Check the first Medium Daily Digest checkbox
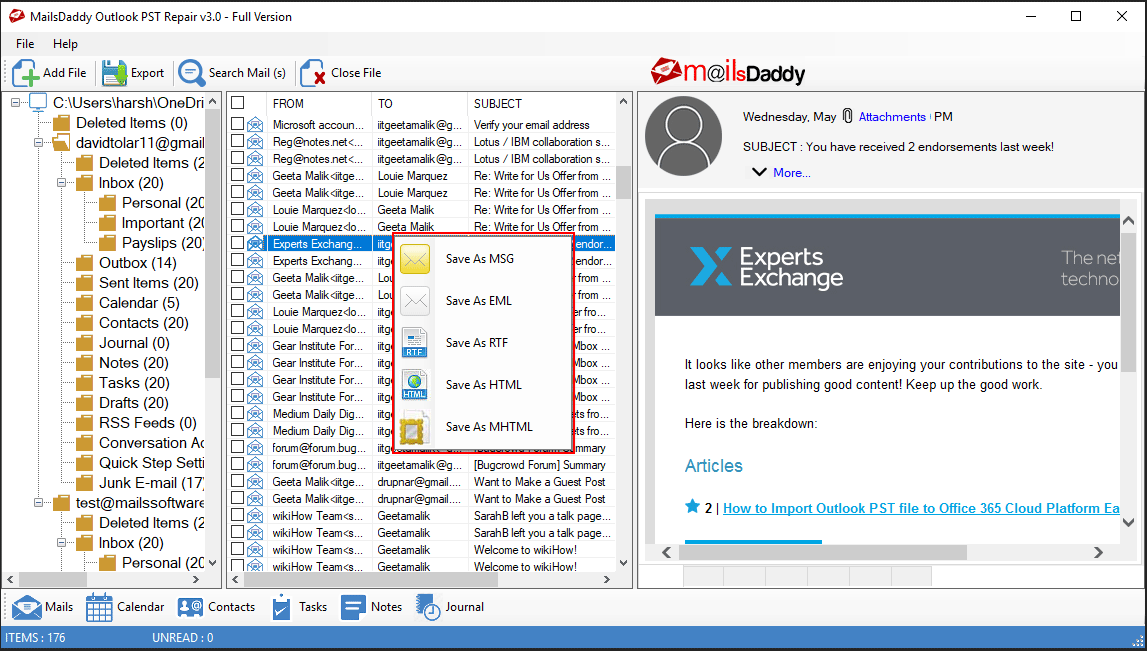Image resolution: width=1147 pixels, height=651 pixels. [x=237, y=413]
